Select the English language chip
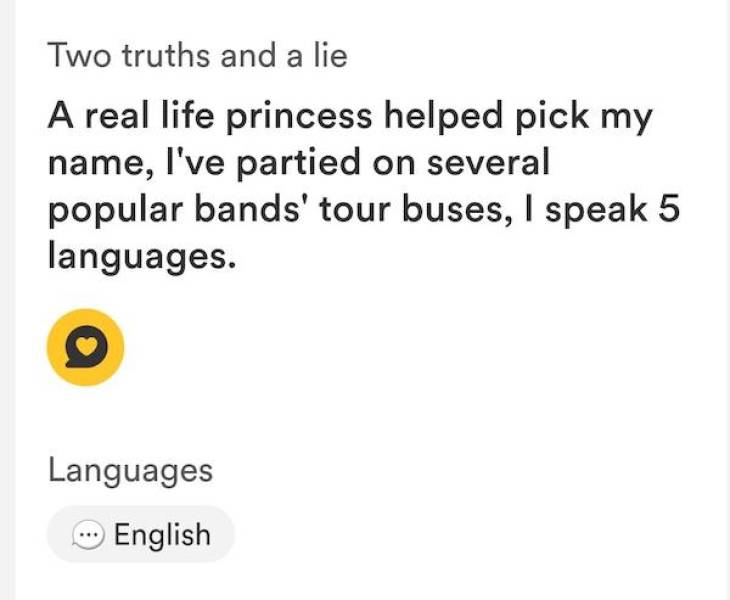 141,534
